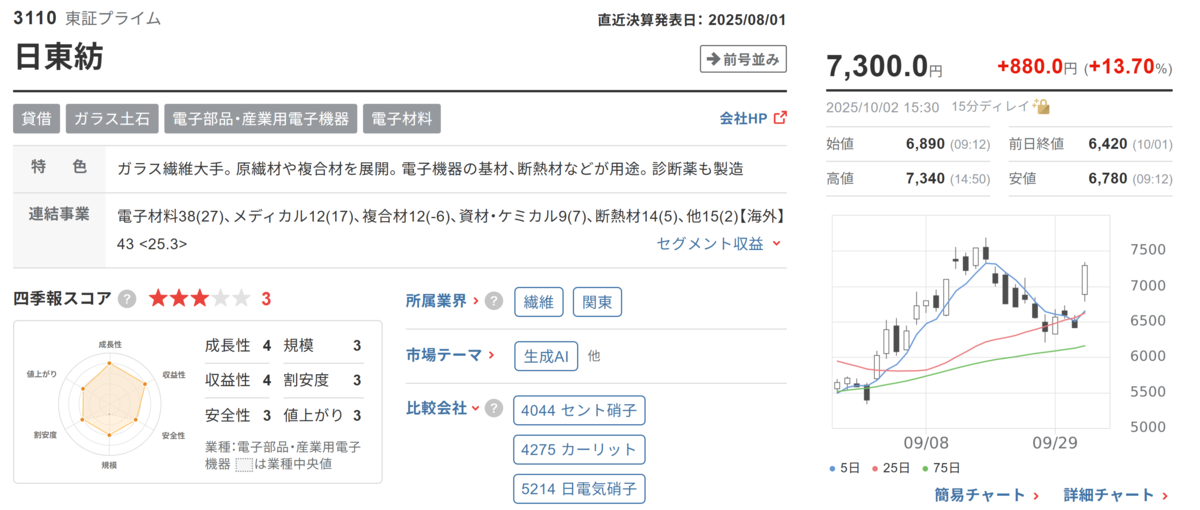
Task: Open the 会社HP external link icon
Action: (x=780, y=118)
